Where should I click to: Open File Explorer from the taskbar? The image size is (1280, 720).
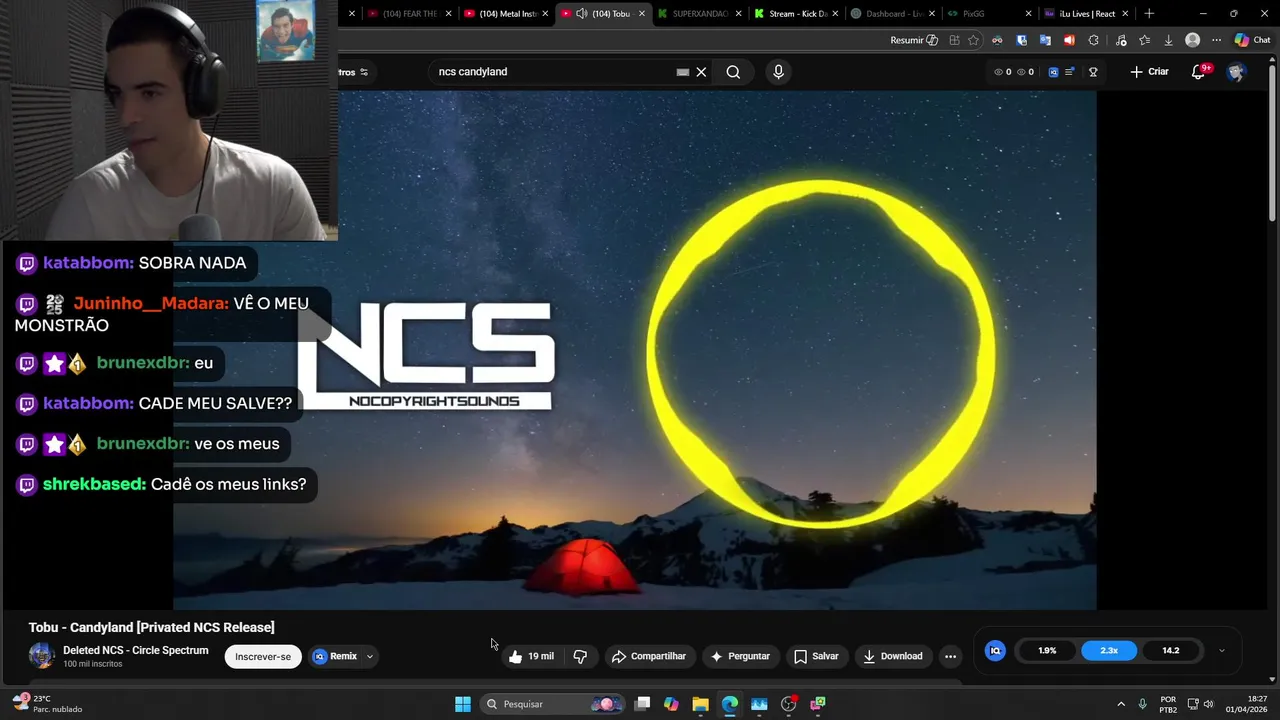[x=700, y=704]
